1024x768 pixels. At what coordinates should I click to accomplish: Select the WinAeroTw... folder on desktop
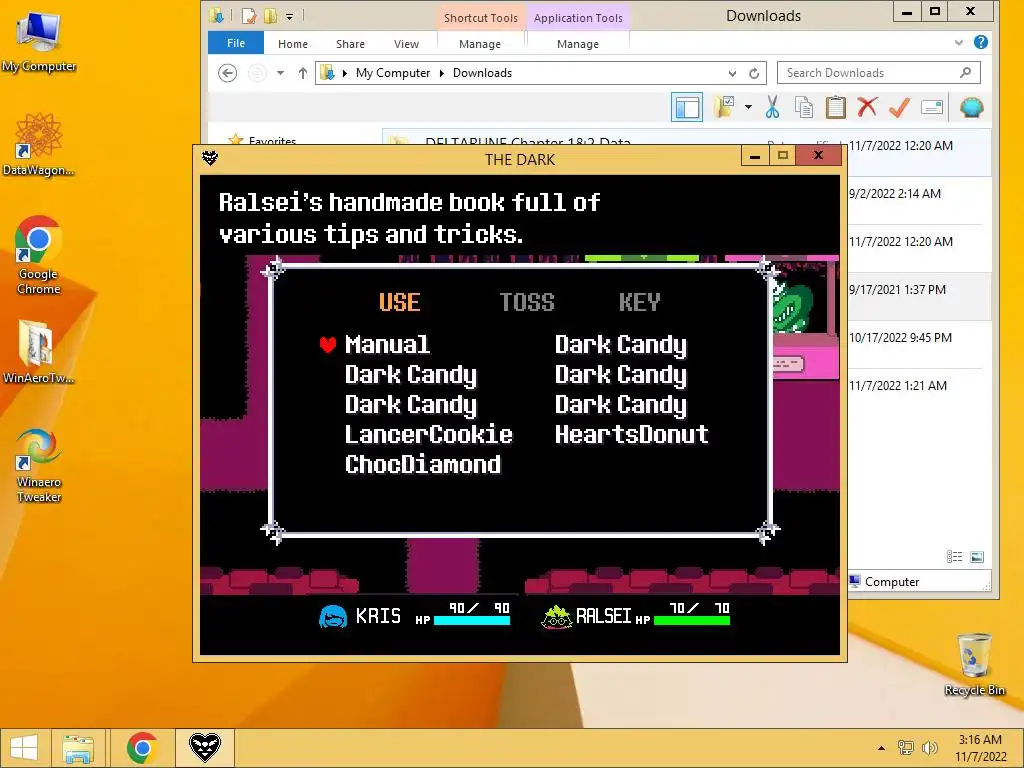click(38, 352)
